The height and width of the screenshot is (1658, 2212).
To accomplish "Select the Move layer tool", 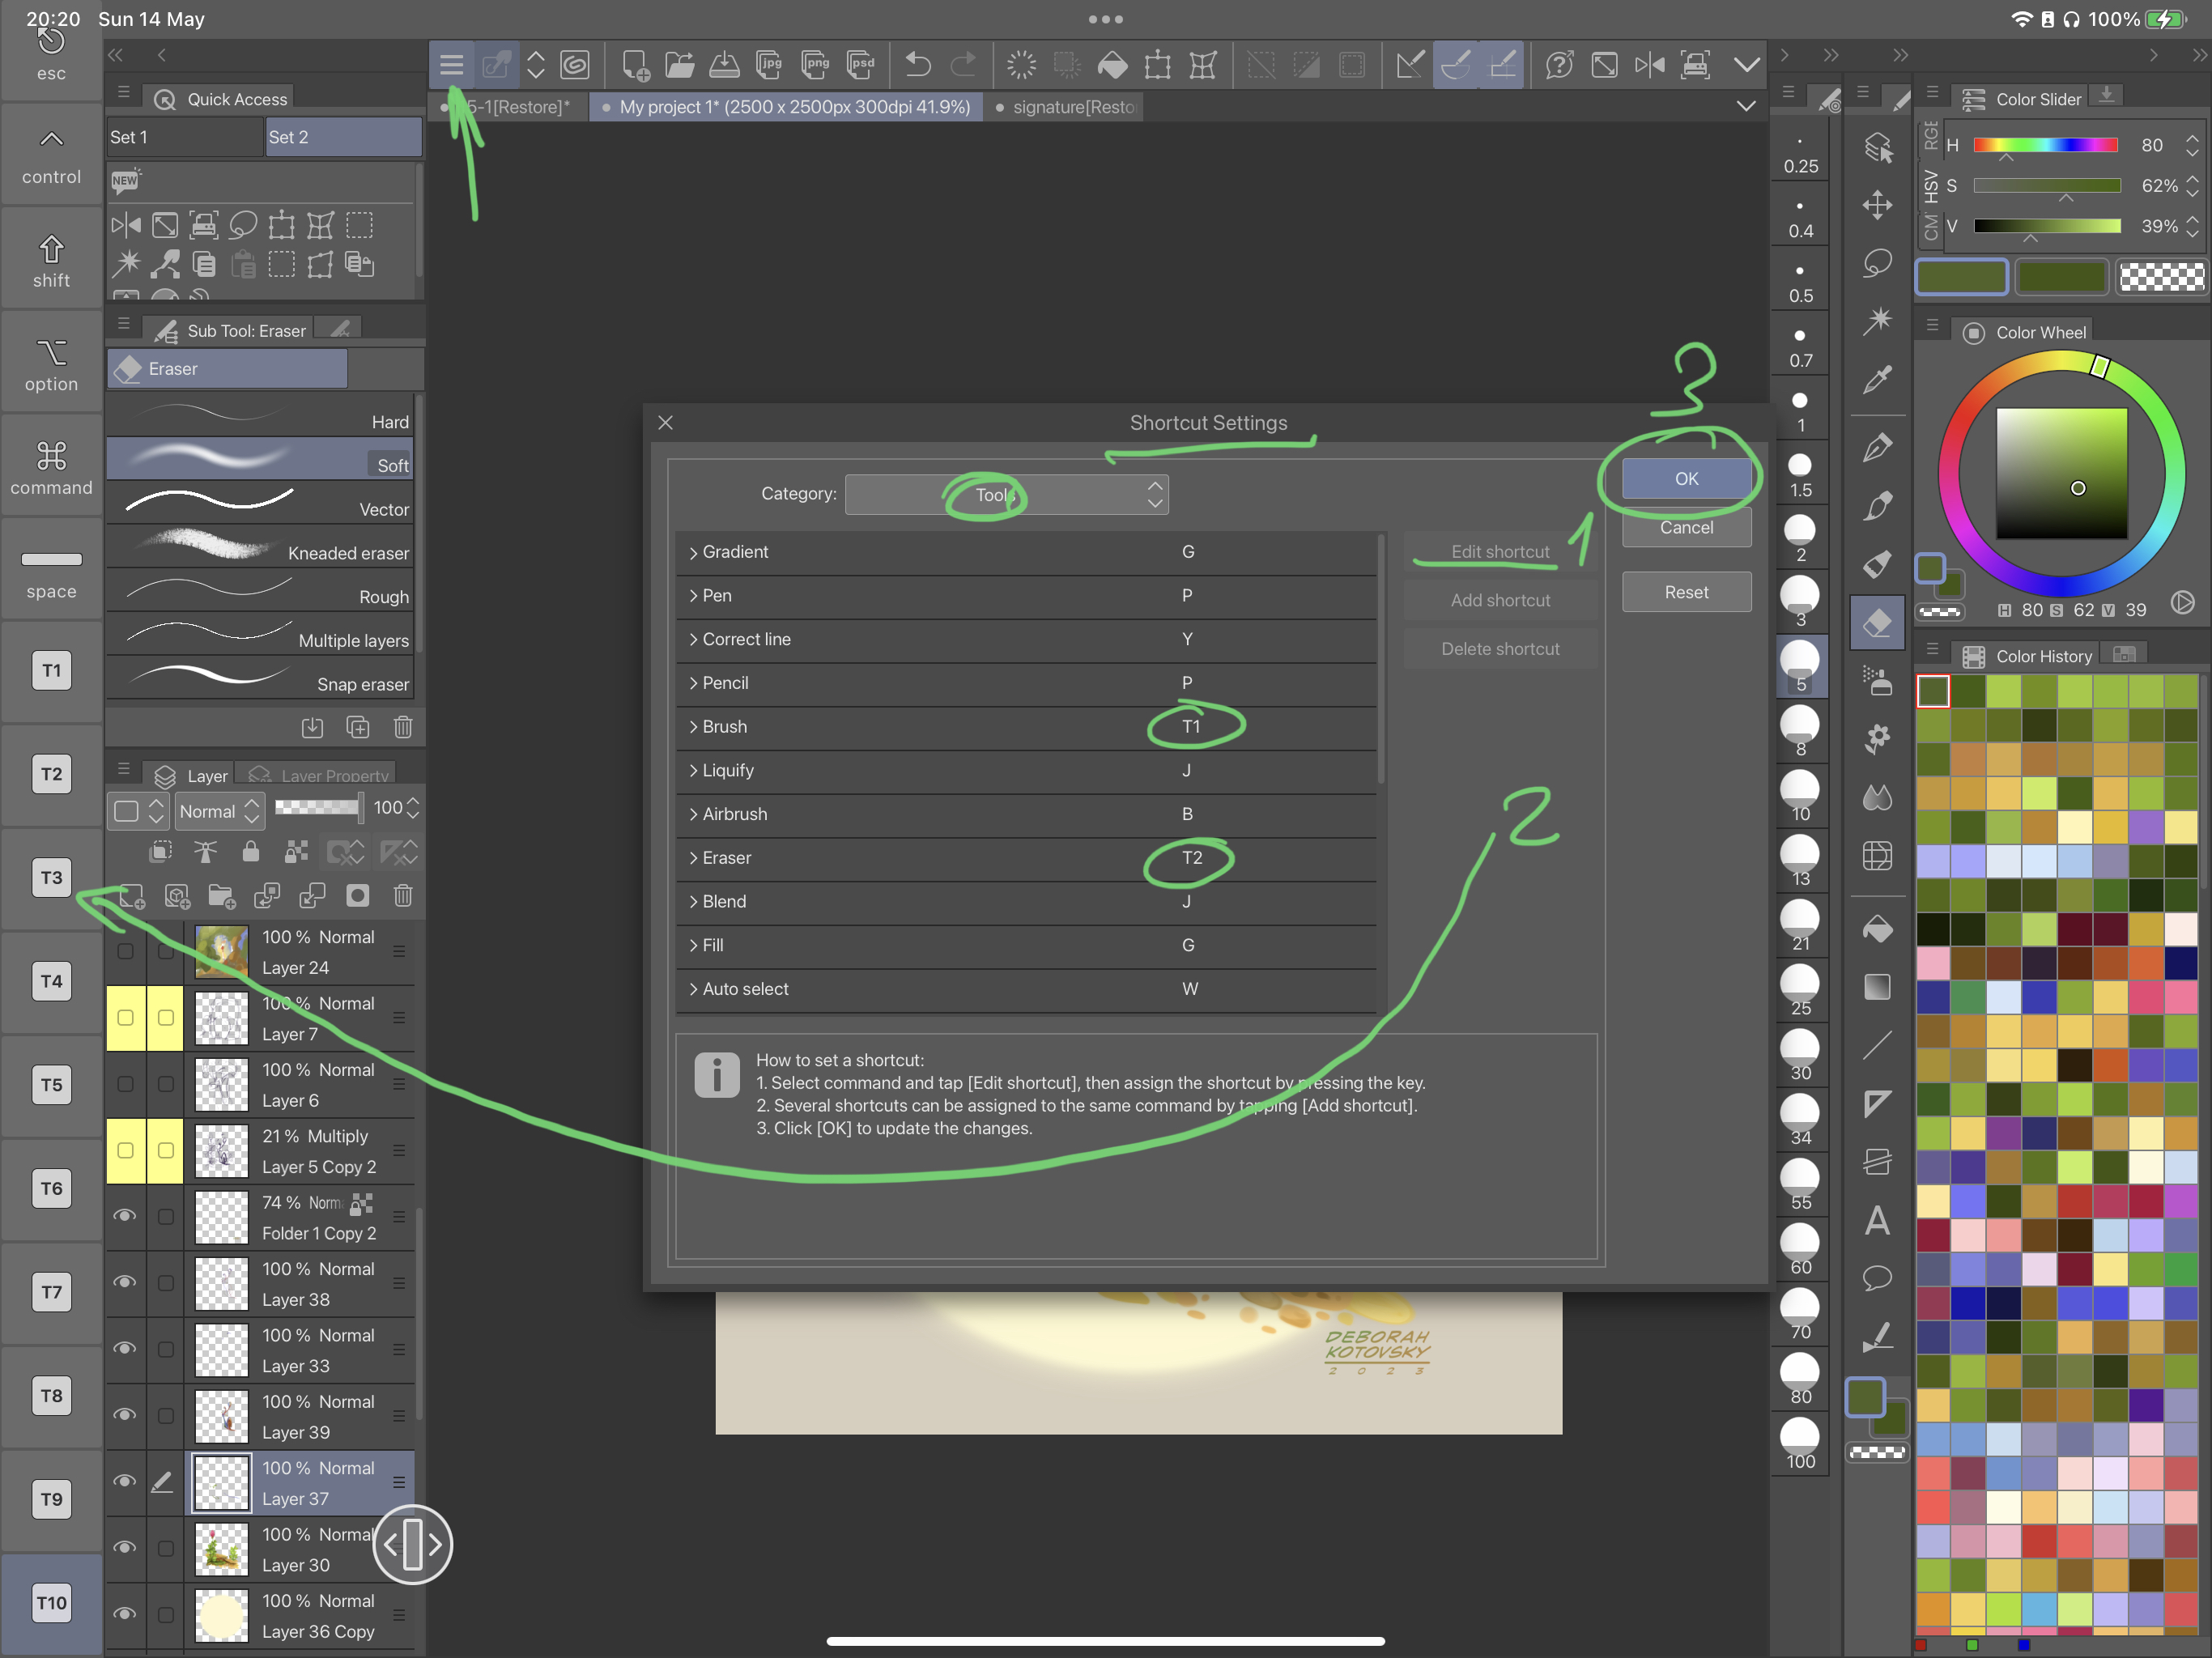I will click(x=1877, y=206).
